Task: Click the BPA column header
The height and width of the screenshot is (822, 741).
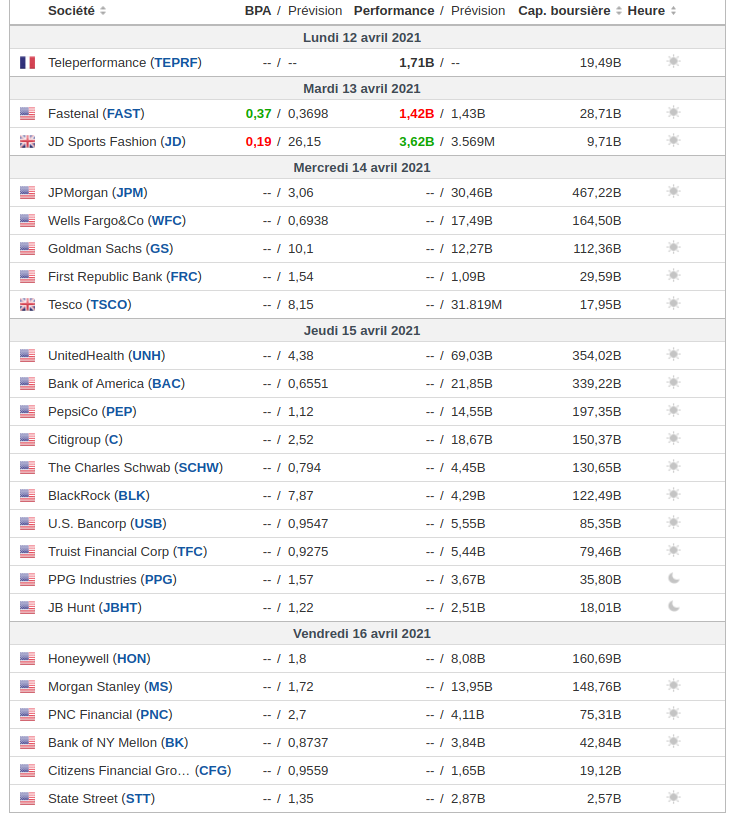Action: [258, 11]
